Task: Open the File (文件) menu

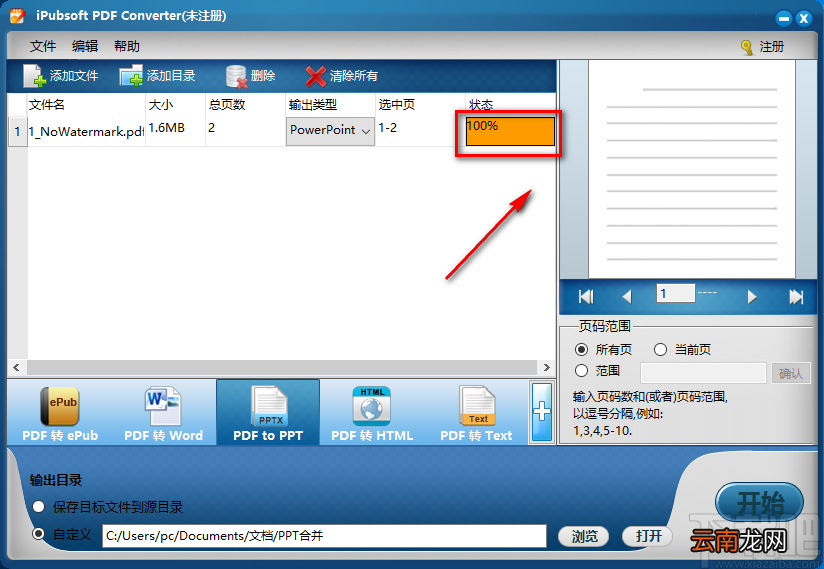Action: click(x=43, y=46)
